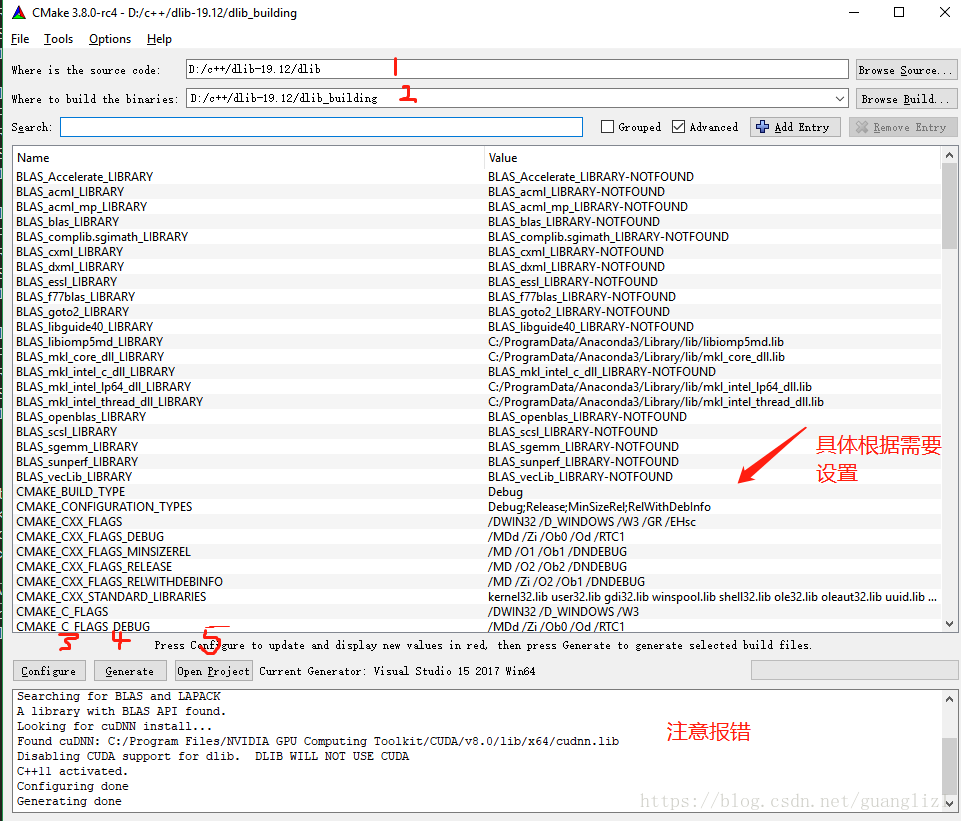
Task: Click the source code path field
Action: [517, 69]
